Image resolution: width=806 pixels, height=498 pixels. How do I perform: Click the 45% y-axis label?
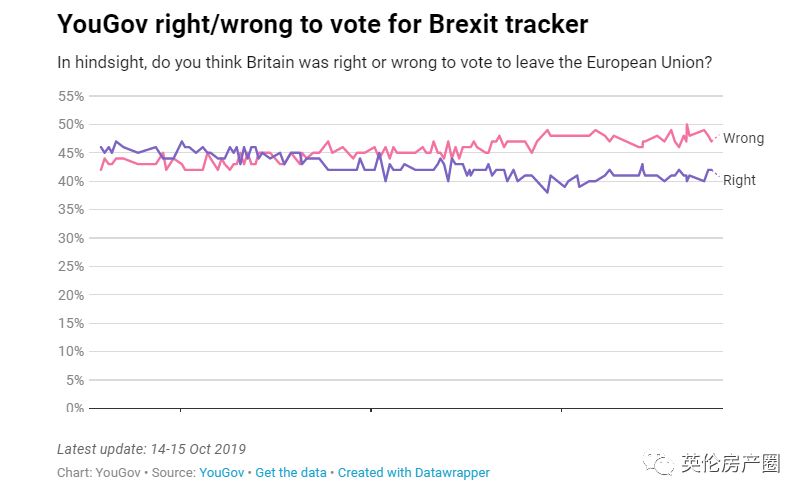coord(72,153)
